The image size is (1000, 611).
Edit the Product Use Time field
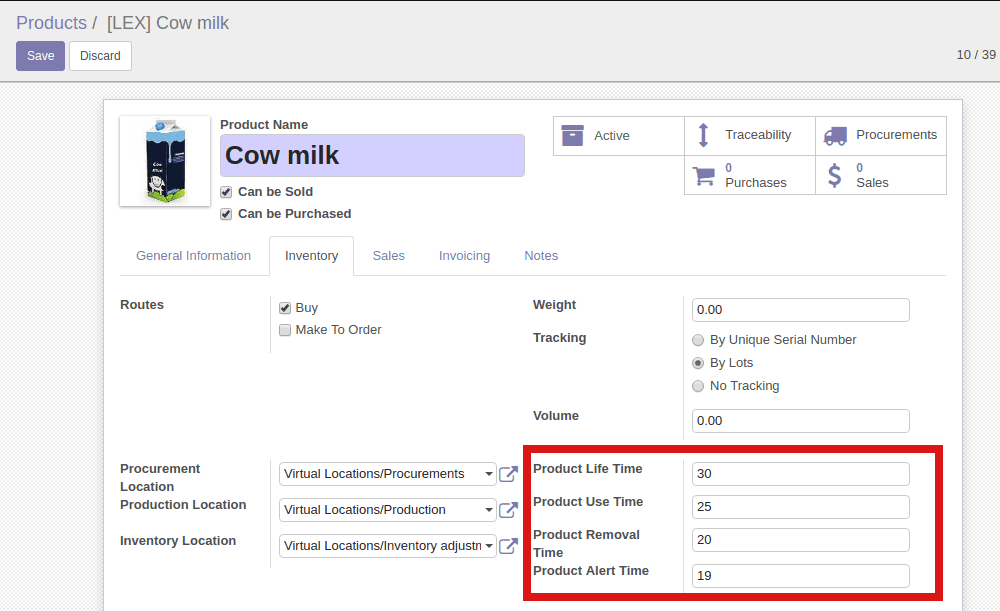(x=800, y=507)
